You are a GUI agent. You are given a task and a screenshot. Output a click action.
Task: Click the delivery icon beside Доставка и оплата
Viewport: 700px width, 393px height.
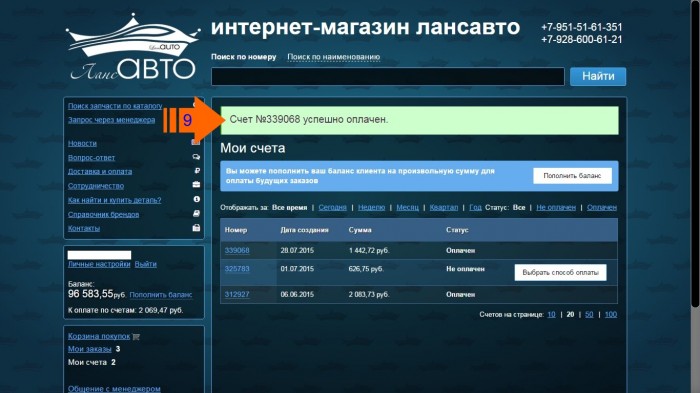(x=196, y=171)
